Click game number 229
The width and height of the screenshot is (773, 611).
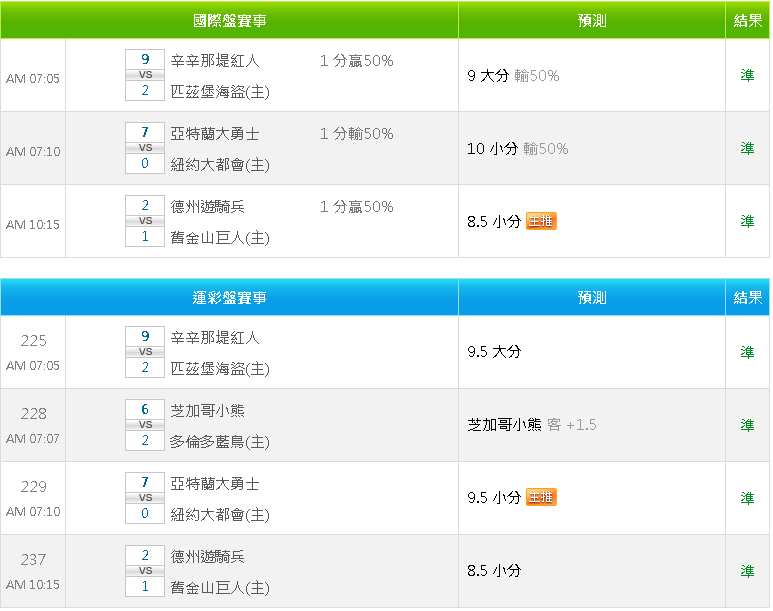(x=34, y=486)
